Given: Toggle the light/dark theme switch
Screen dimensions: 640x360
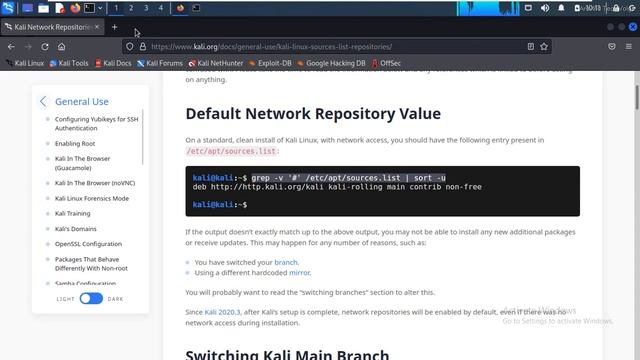Looking at the screenshot, I should pyautogui.click(x=91, y=298).
